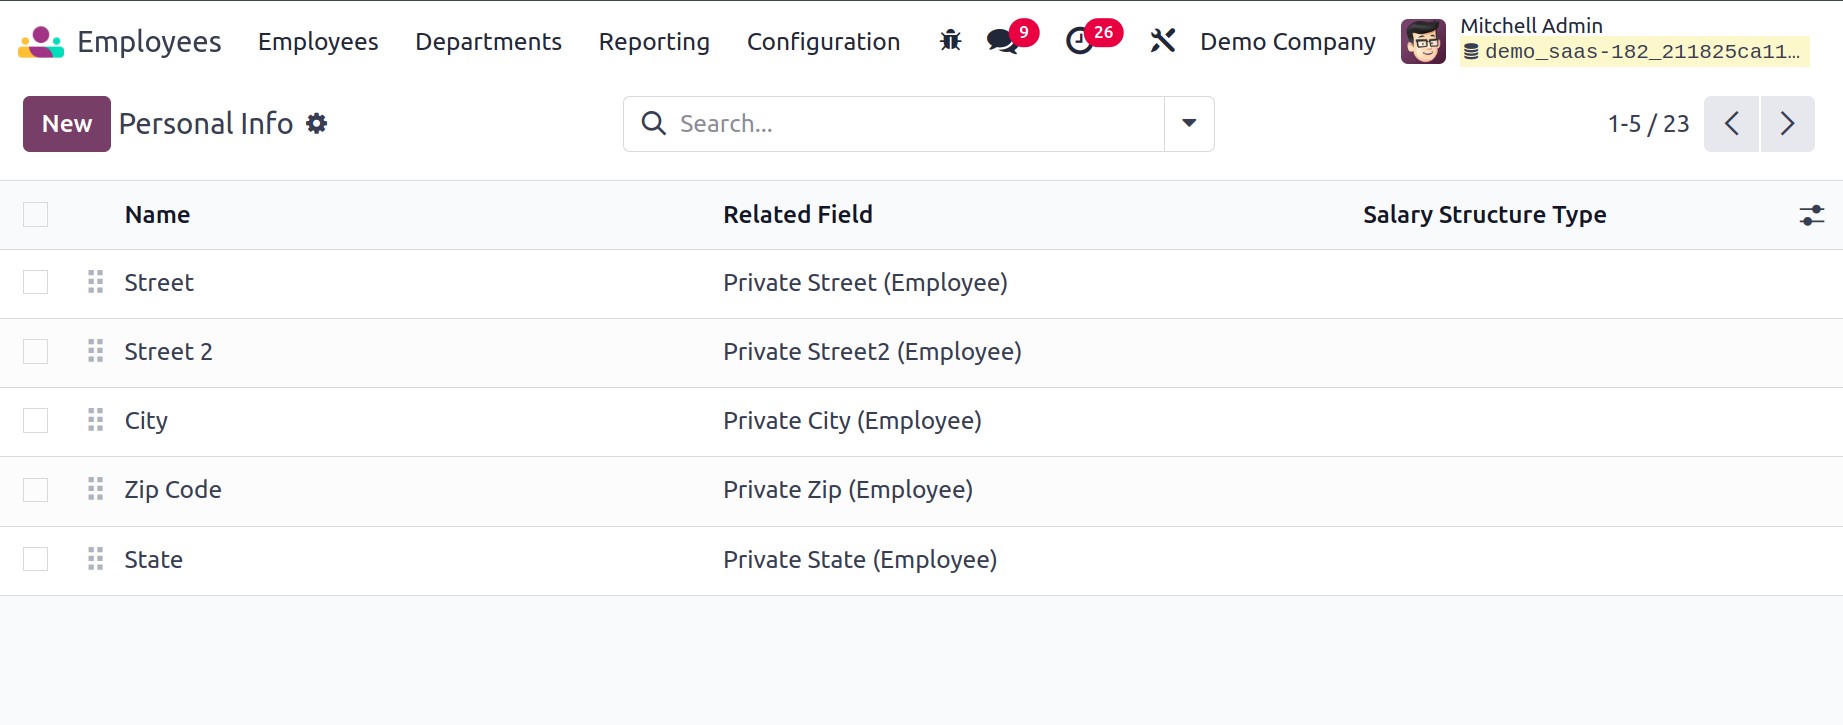
Task: Click into the Search field
Action: [x=915, y=124]
